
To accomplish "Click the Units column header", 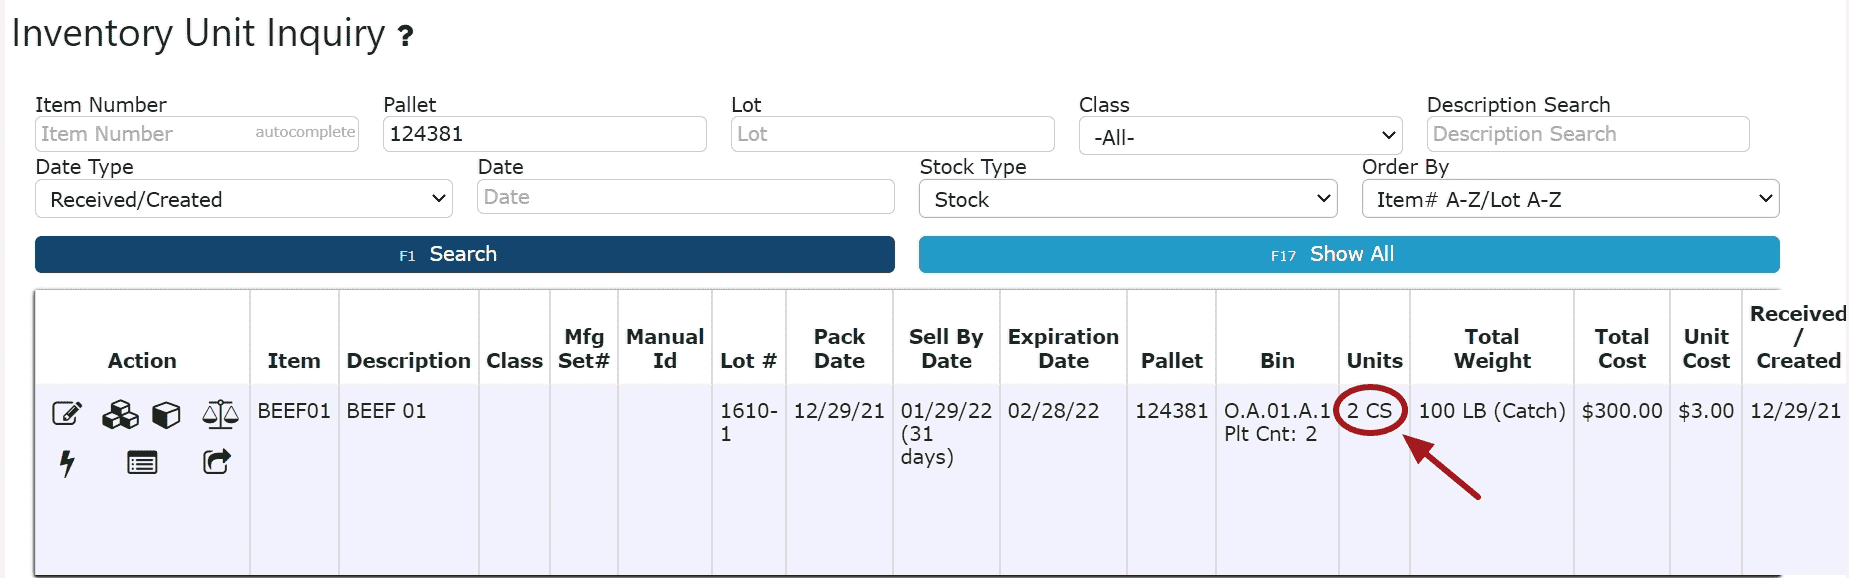I will point(1374,361).
